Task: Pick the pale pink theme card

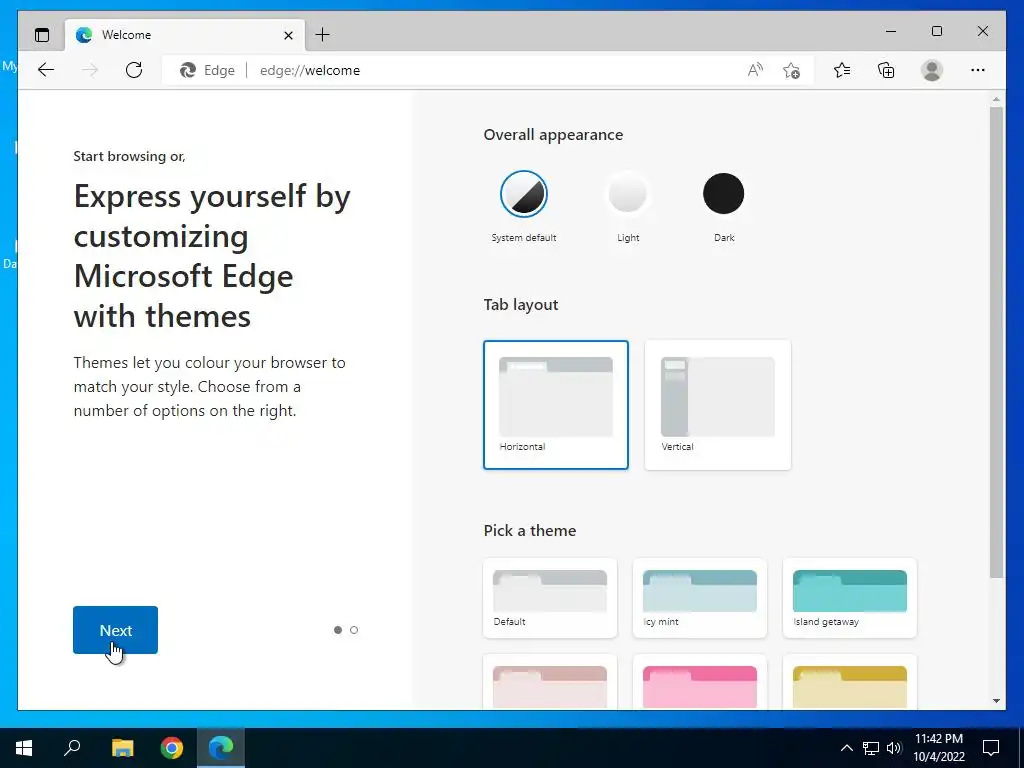Action: [x=550, y=682]
